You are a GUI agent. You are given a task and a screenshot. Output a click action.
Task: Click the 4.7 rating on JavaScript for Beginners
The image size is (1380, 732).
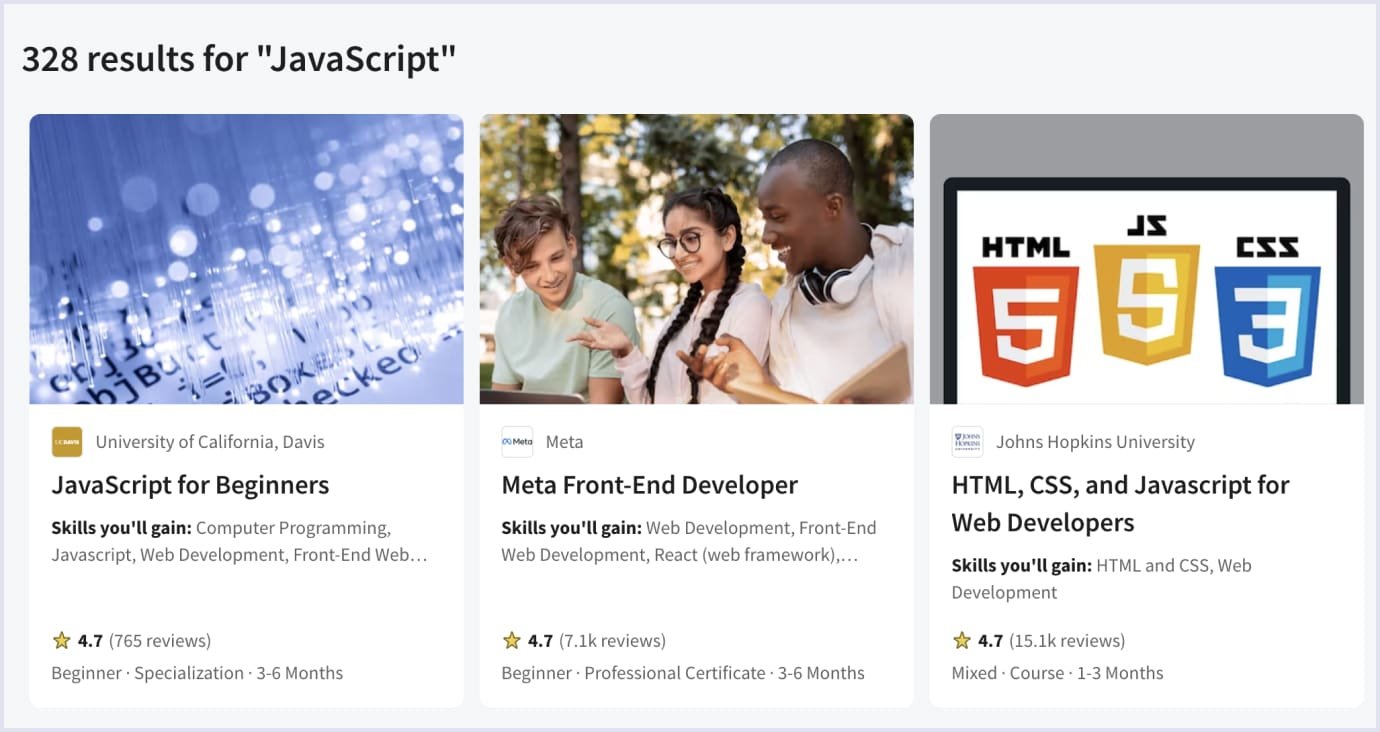(90, 641)
